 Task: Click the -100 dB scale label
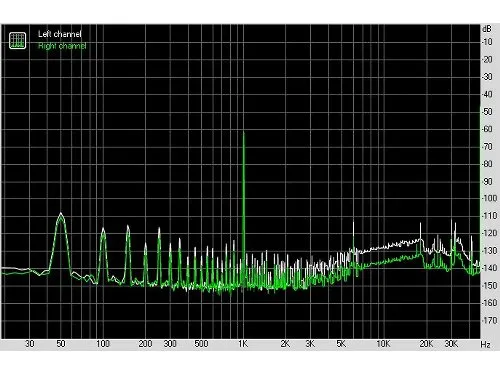coord(489,198)
